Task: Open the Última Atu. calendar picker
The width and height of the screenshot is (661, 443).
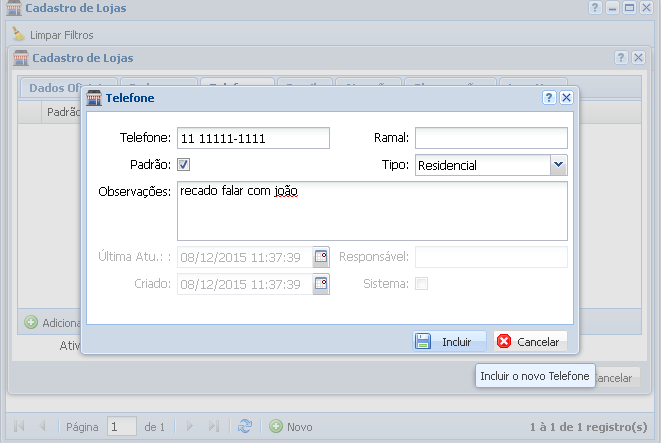Action: 320,257
